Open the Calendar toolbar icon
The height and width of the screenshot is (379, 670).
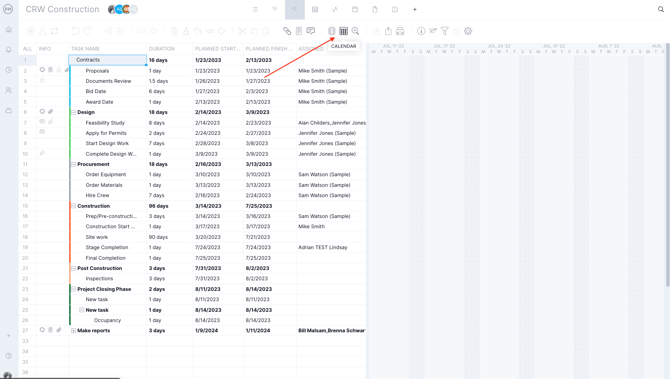(x=343, y=31)
